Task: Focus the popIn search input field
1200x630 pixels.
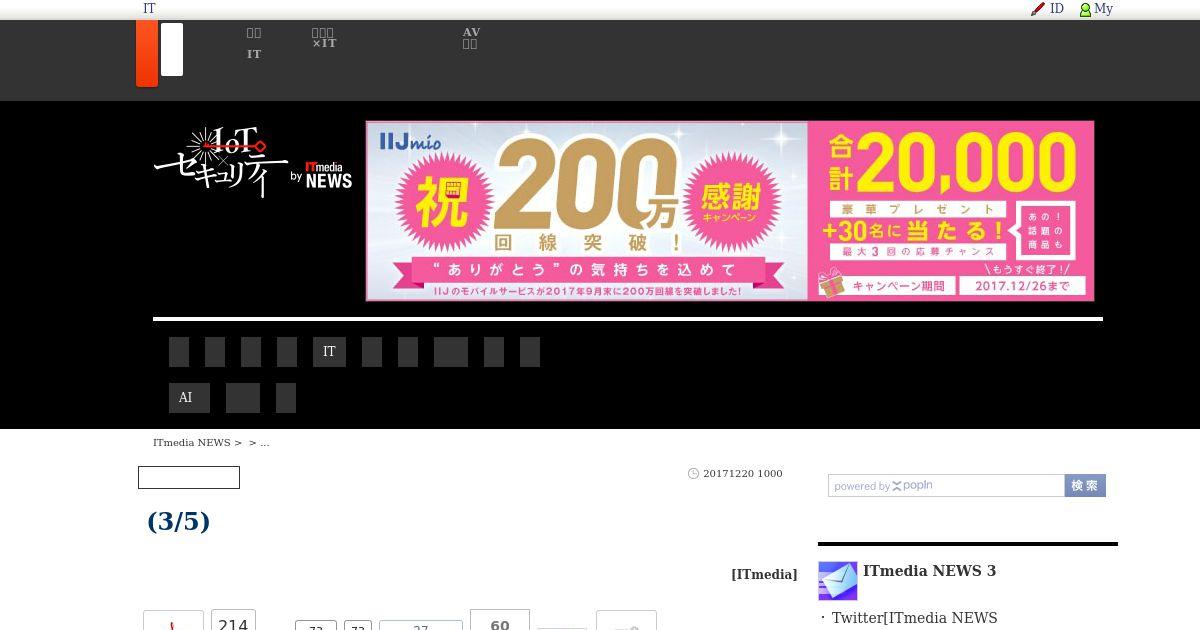Action: tap(946, 486)
